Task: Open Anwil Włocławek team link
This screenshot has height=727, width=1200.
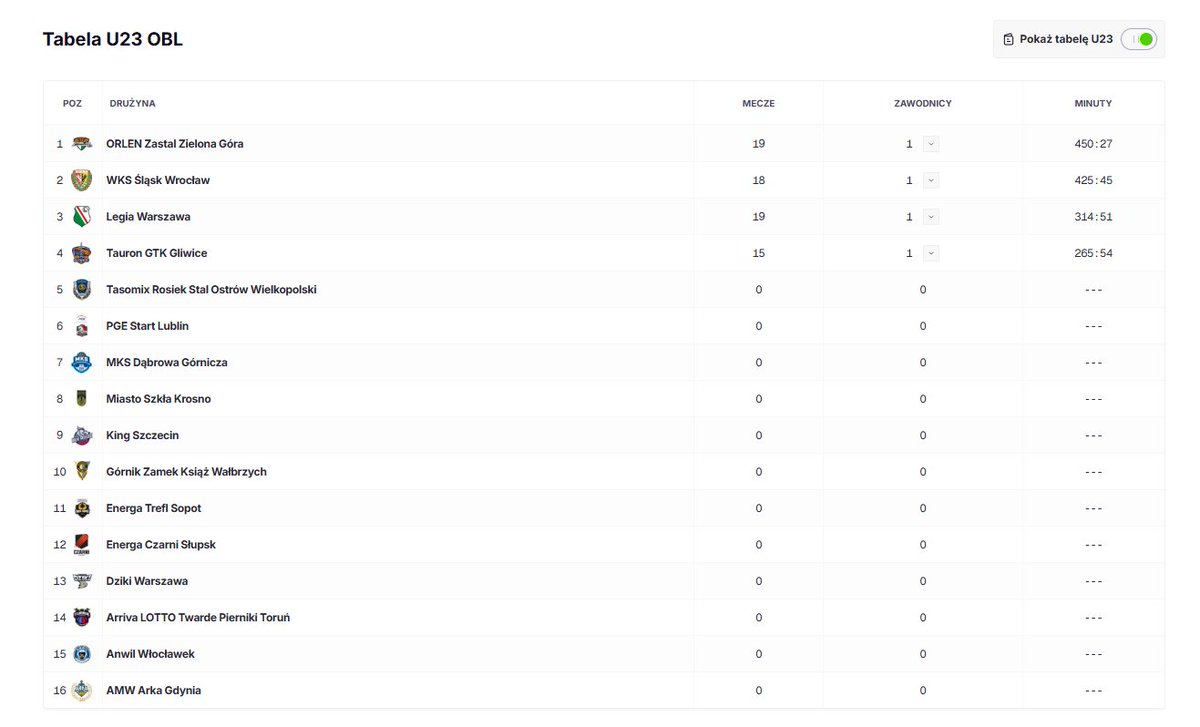Action: pos(150,655)
